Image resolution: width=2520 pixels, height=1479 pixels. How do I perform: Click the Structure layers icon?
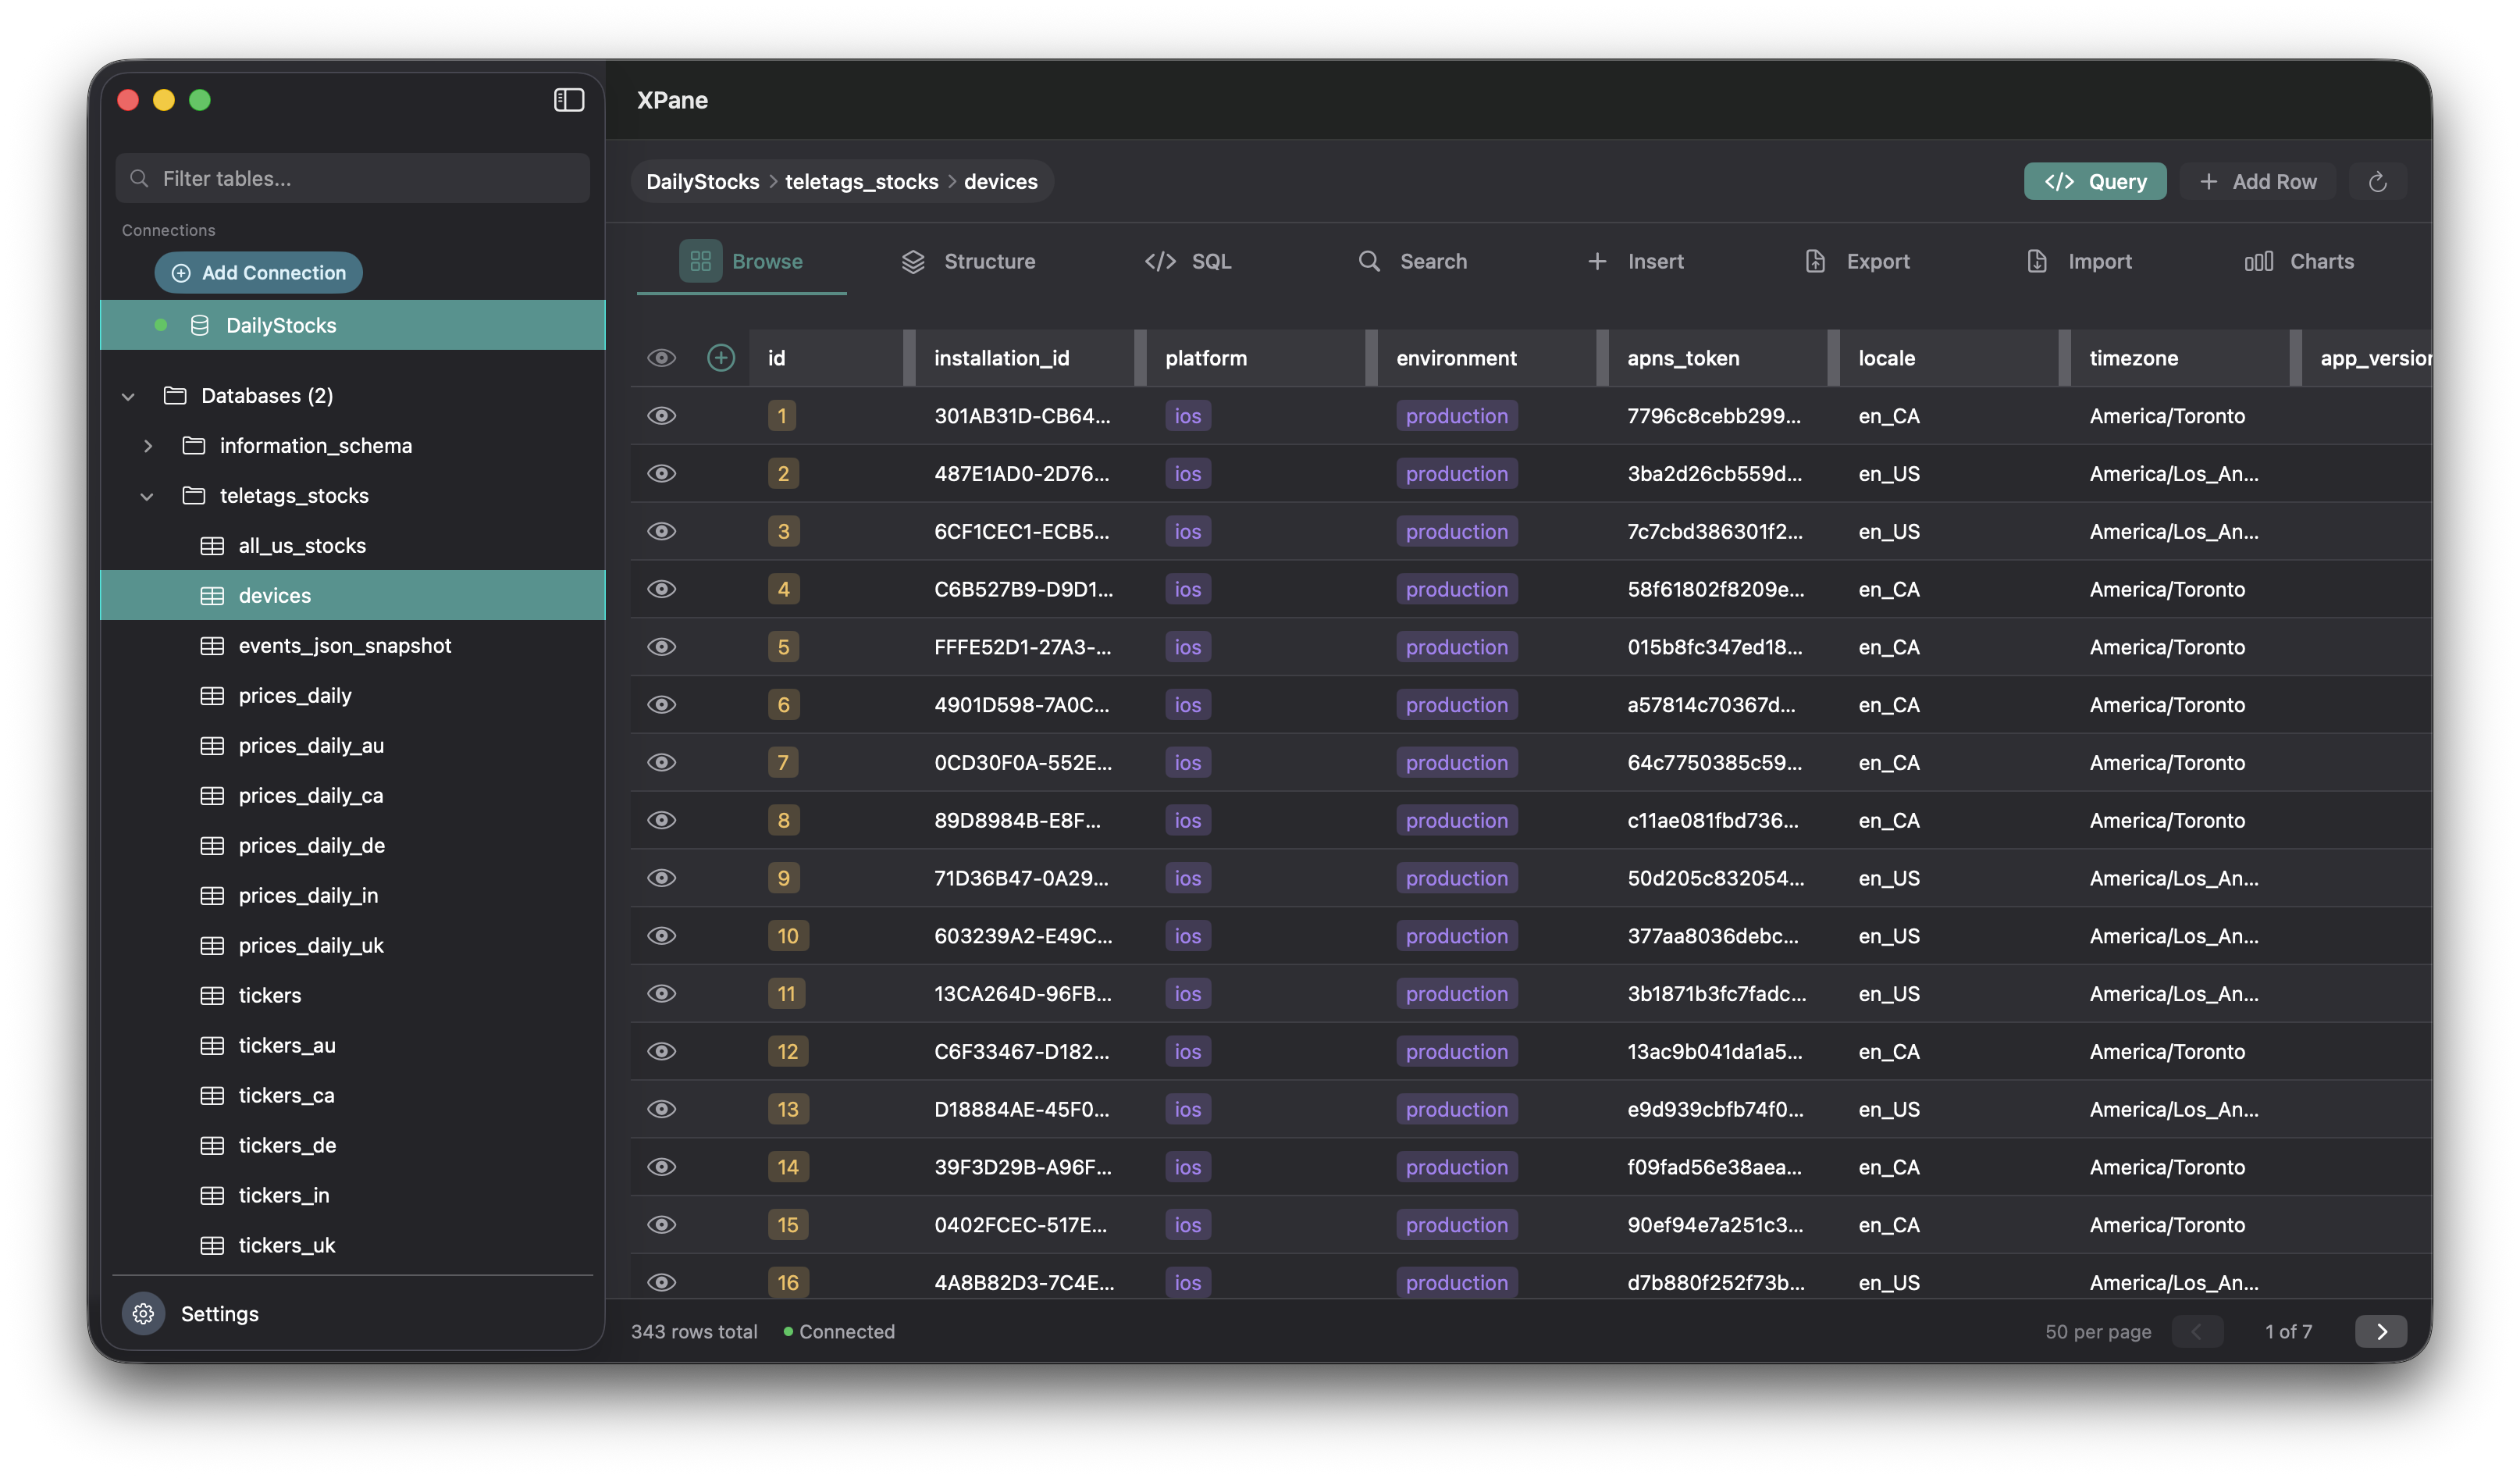pos(913,261)
